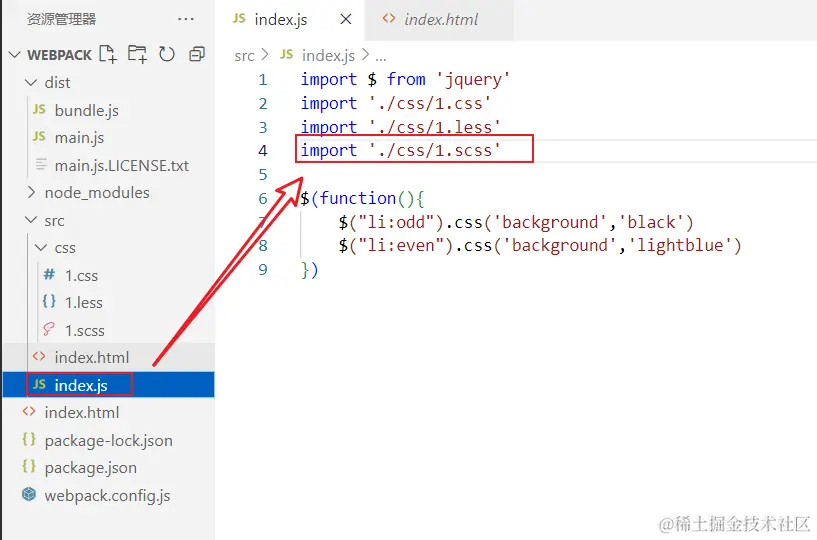The width and height of the screenshot is (817, 540).
Task: Click the $(function(){ line
Action: (x=363, y=199)
